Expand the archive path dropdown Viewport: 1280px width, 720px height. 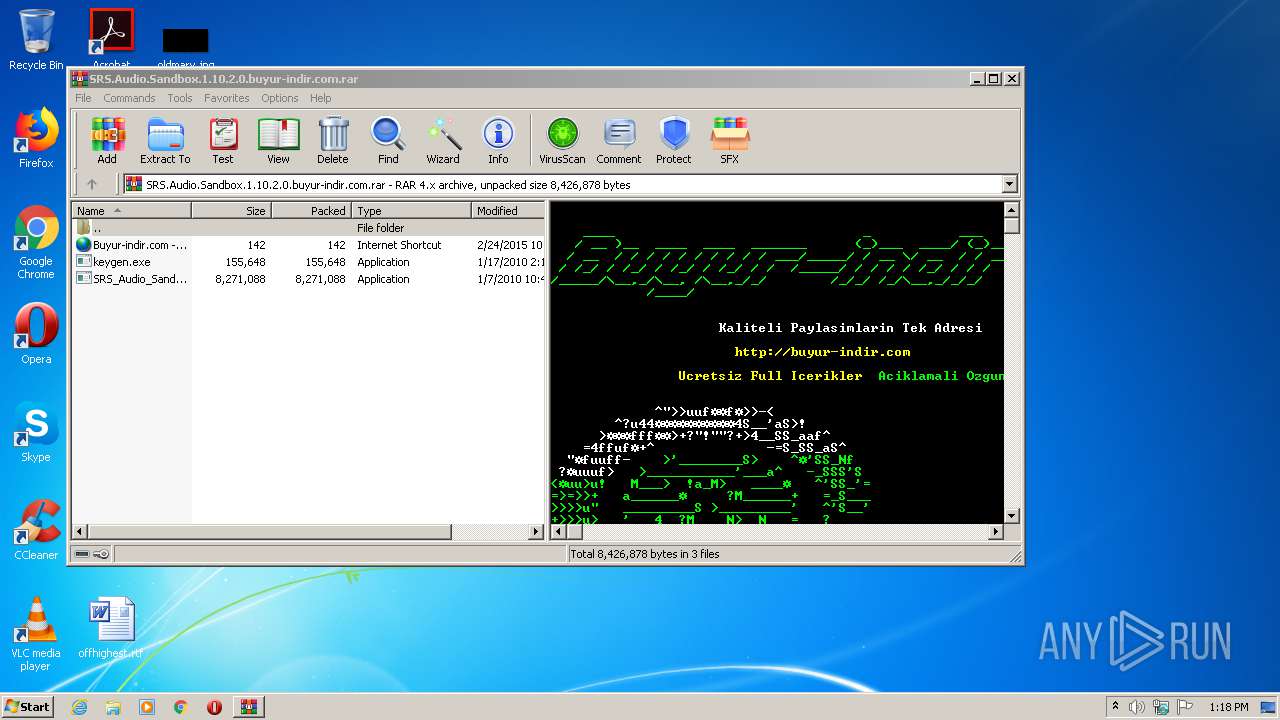coord(1009,184)
